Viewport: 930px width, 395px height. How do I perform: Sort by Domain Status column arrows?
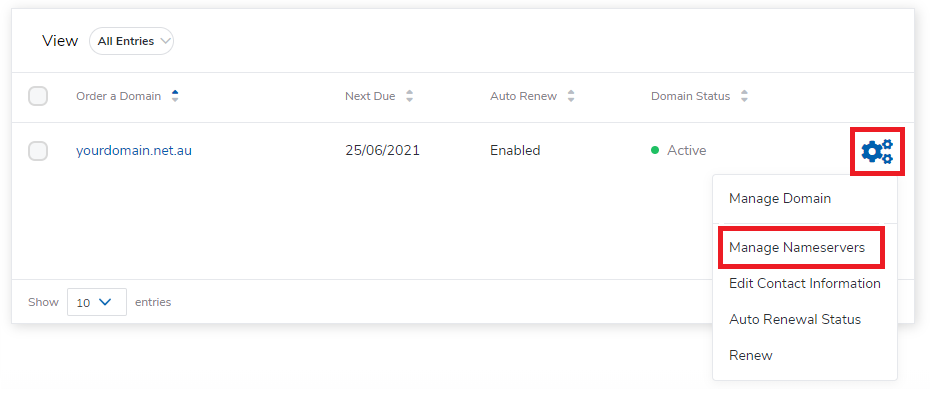pos(744,96)
